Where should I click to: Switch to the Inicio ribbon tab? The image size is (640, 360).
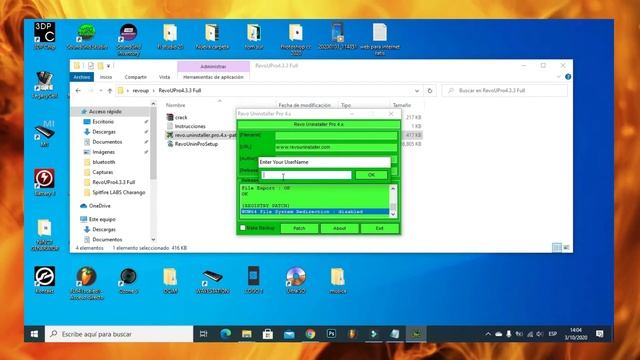click(106, 77)
